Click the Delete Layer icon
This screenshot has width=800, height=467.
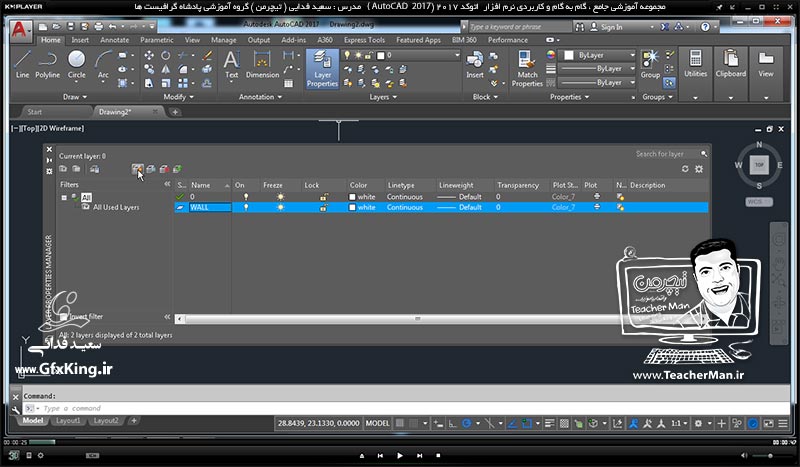164,169
